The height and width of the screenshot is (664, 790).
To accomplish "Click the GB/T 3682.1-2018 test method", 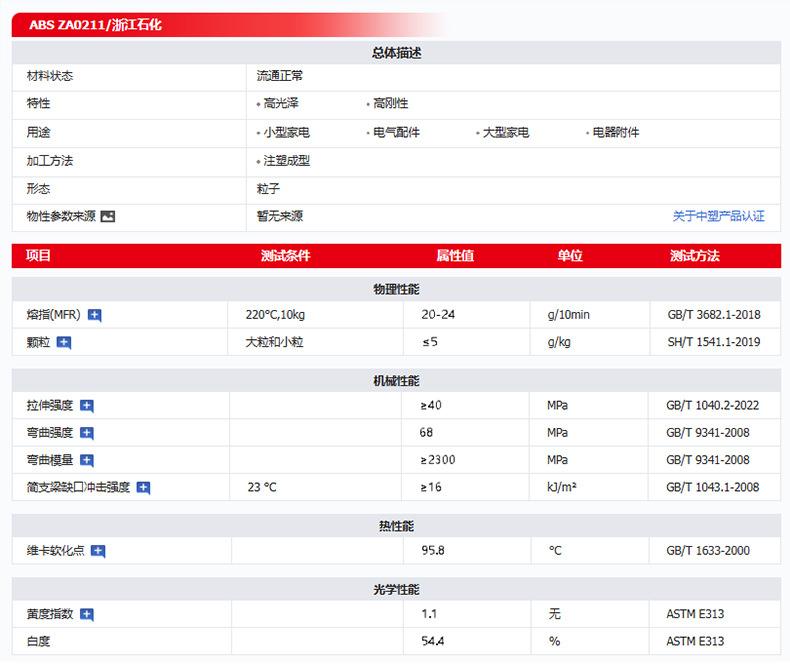I will (713, 315).
